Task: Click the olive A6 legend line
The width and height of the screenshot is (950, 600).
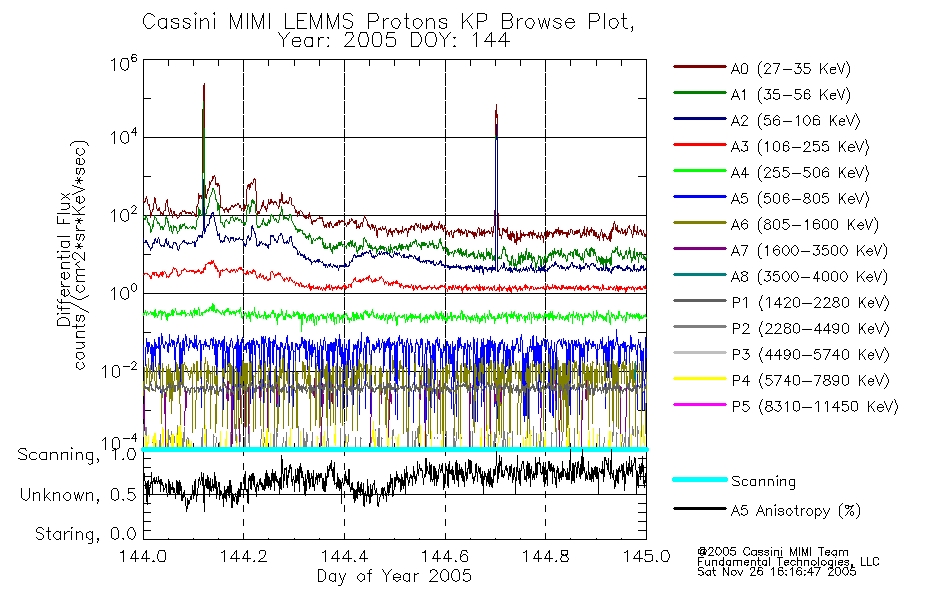Action: [x=699, y=223]
